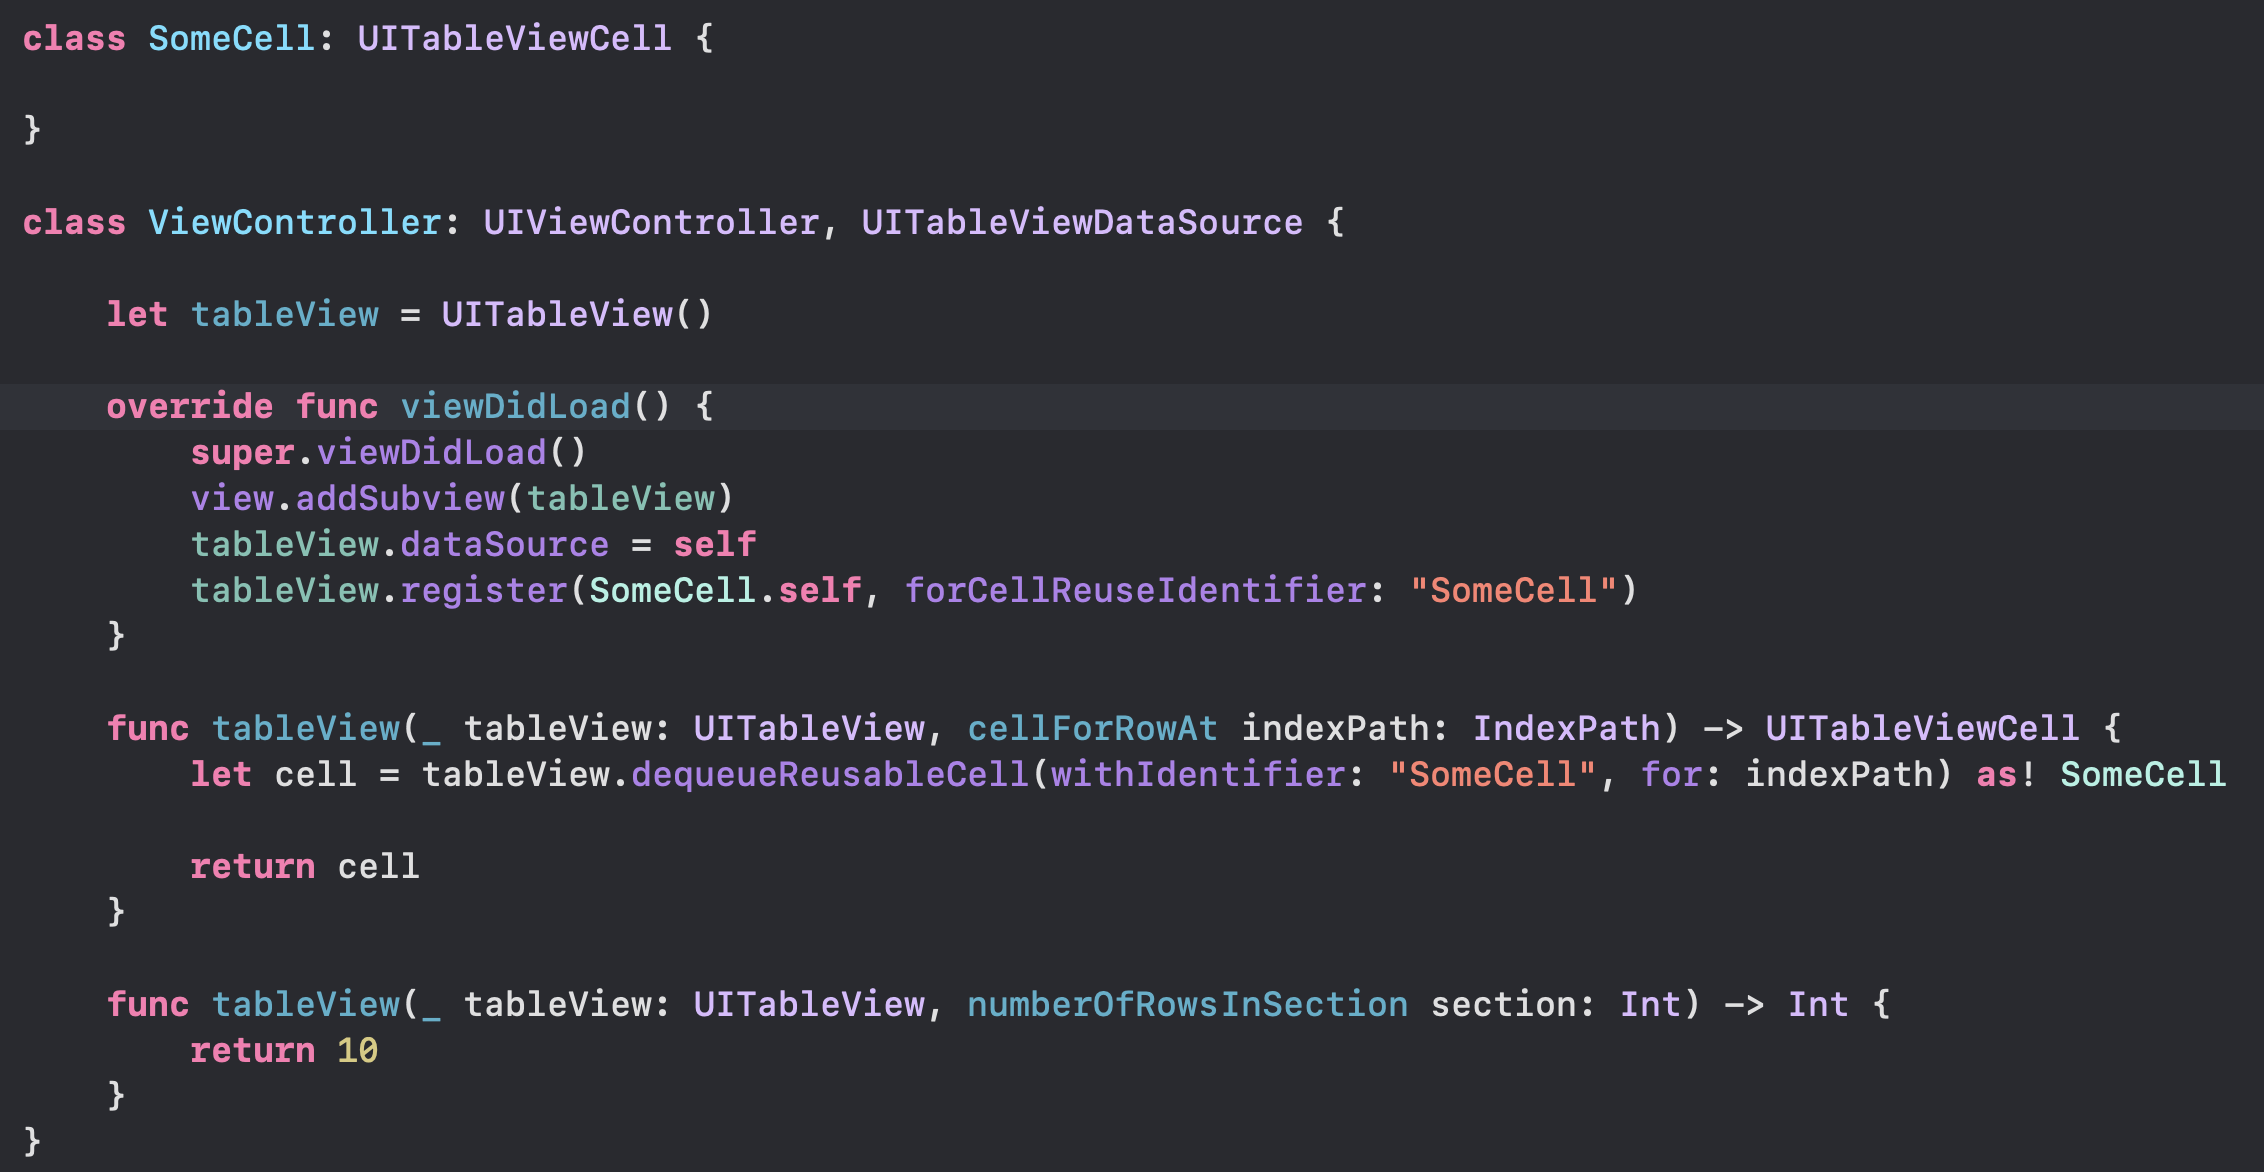Click withIdentifier parameter label
Image resolution: width=2264 pixels, height=1172 pixels.
[1197, 775]
